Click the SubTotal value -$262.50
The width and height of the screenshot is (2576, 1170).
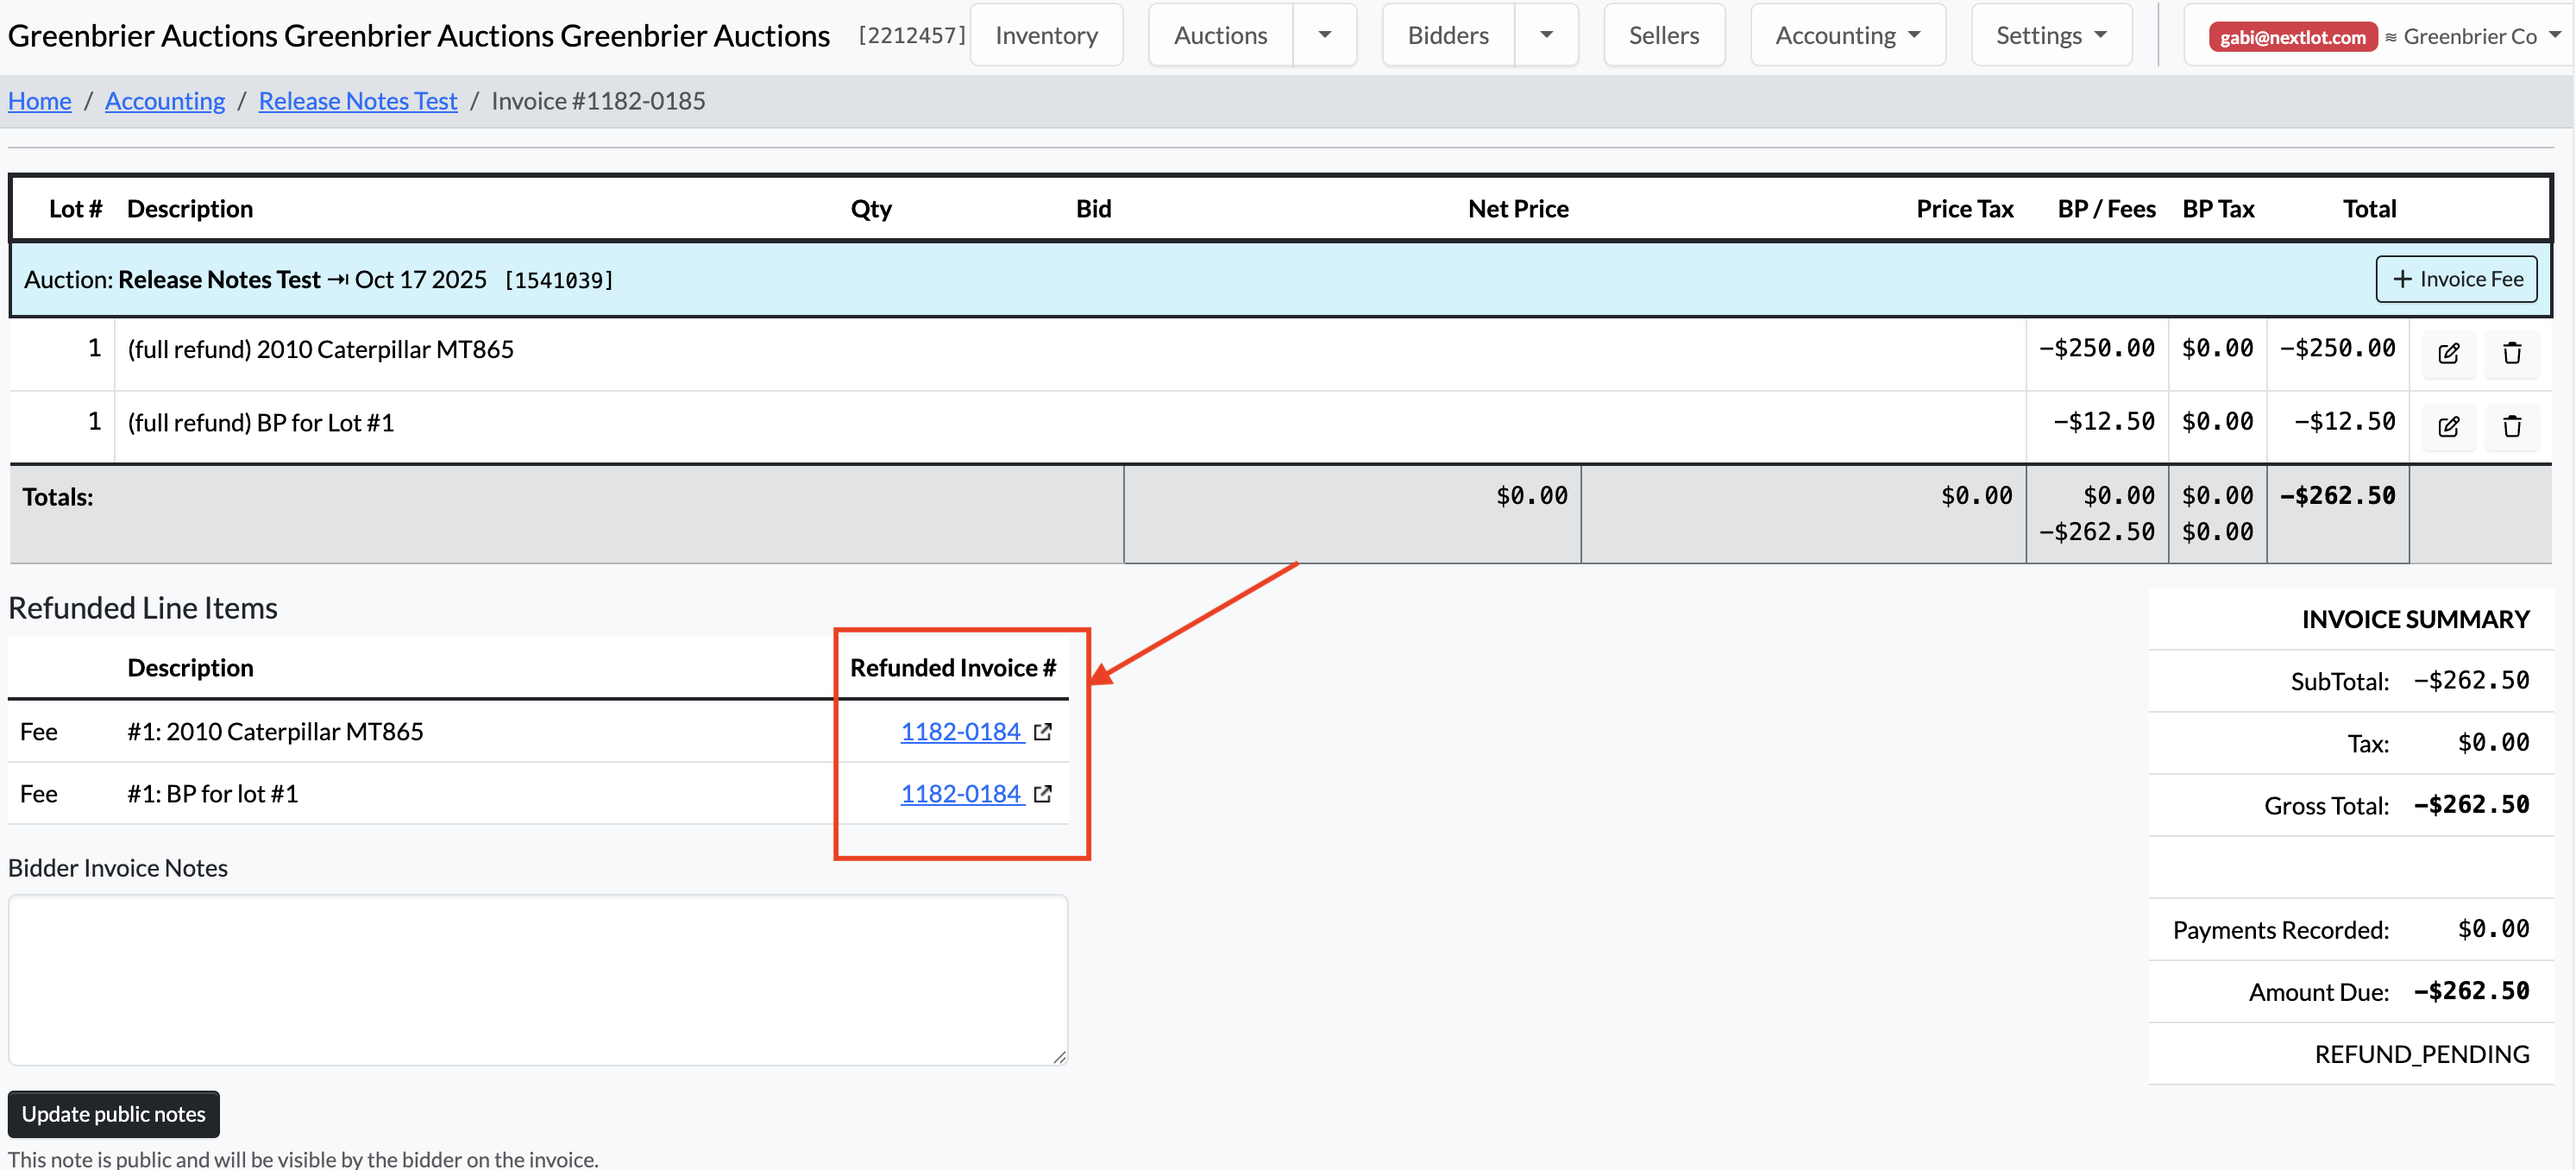point(2471,681)
